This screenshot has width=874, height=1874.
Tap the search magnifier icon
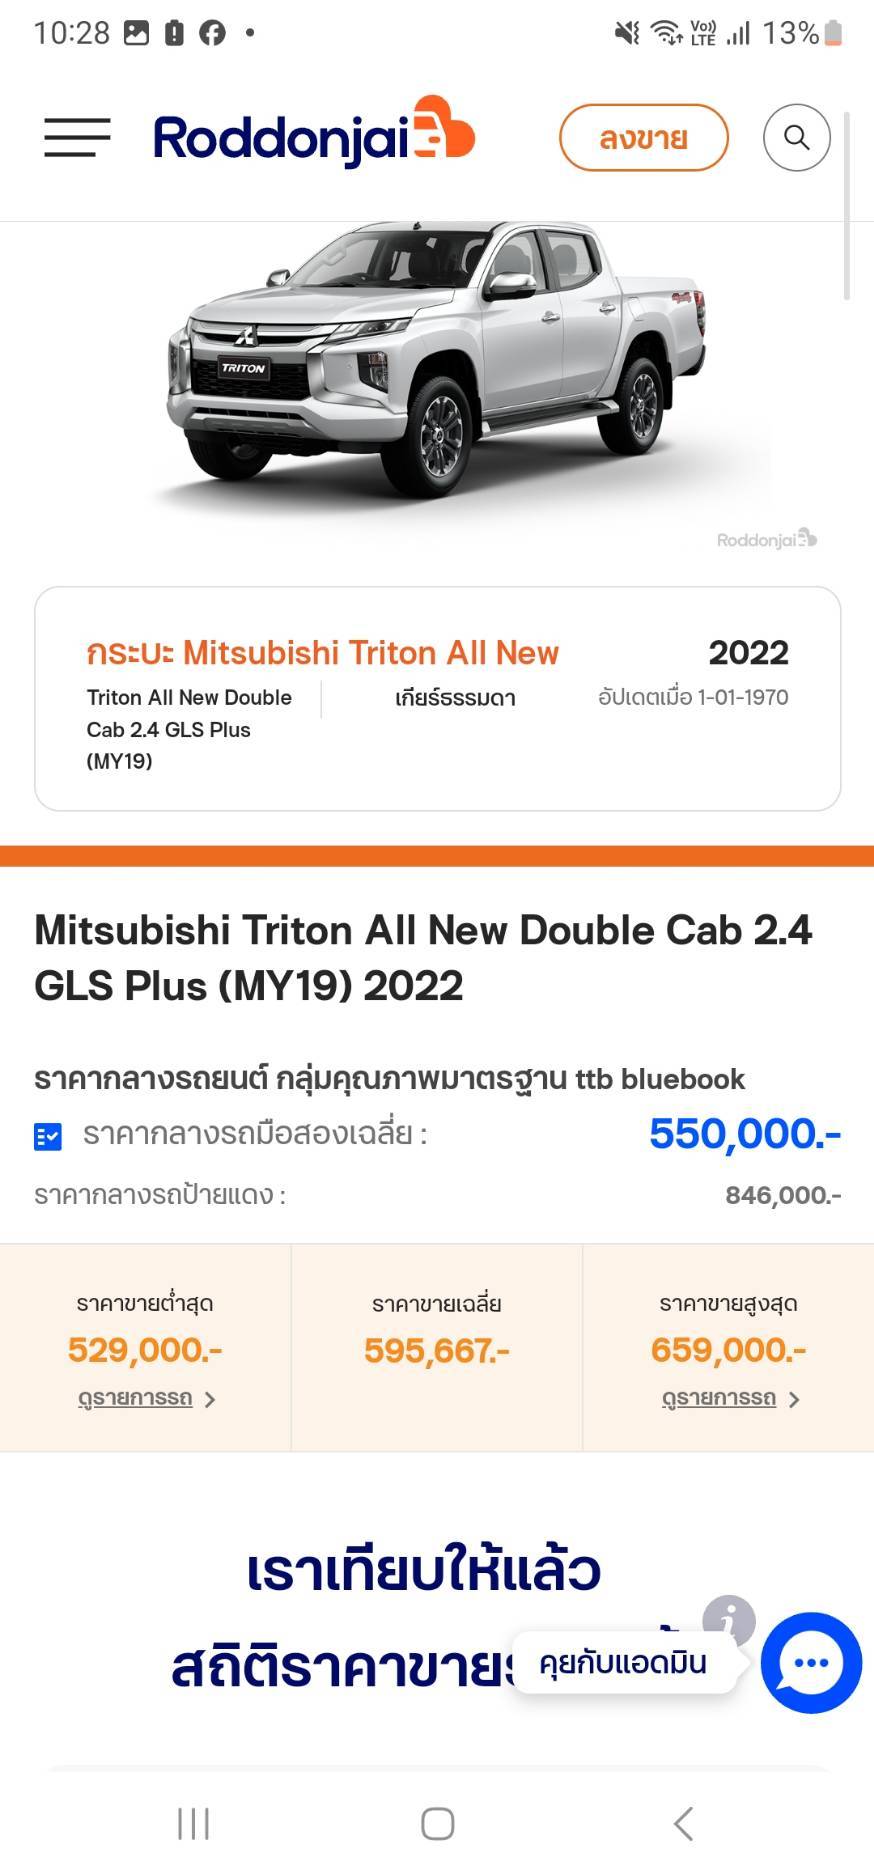coord(796,137)
